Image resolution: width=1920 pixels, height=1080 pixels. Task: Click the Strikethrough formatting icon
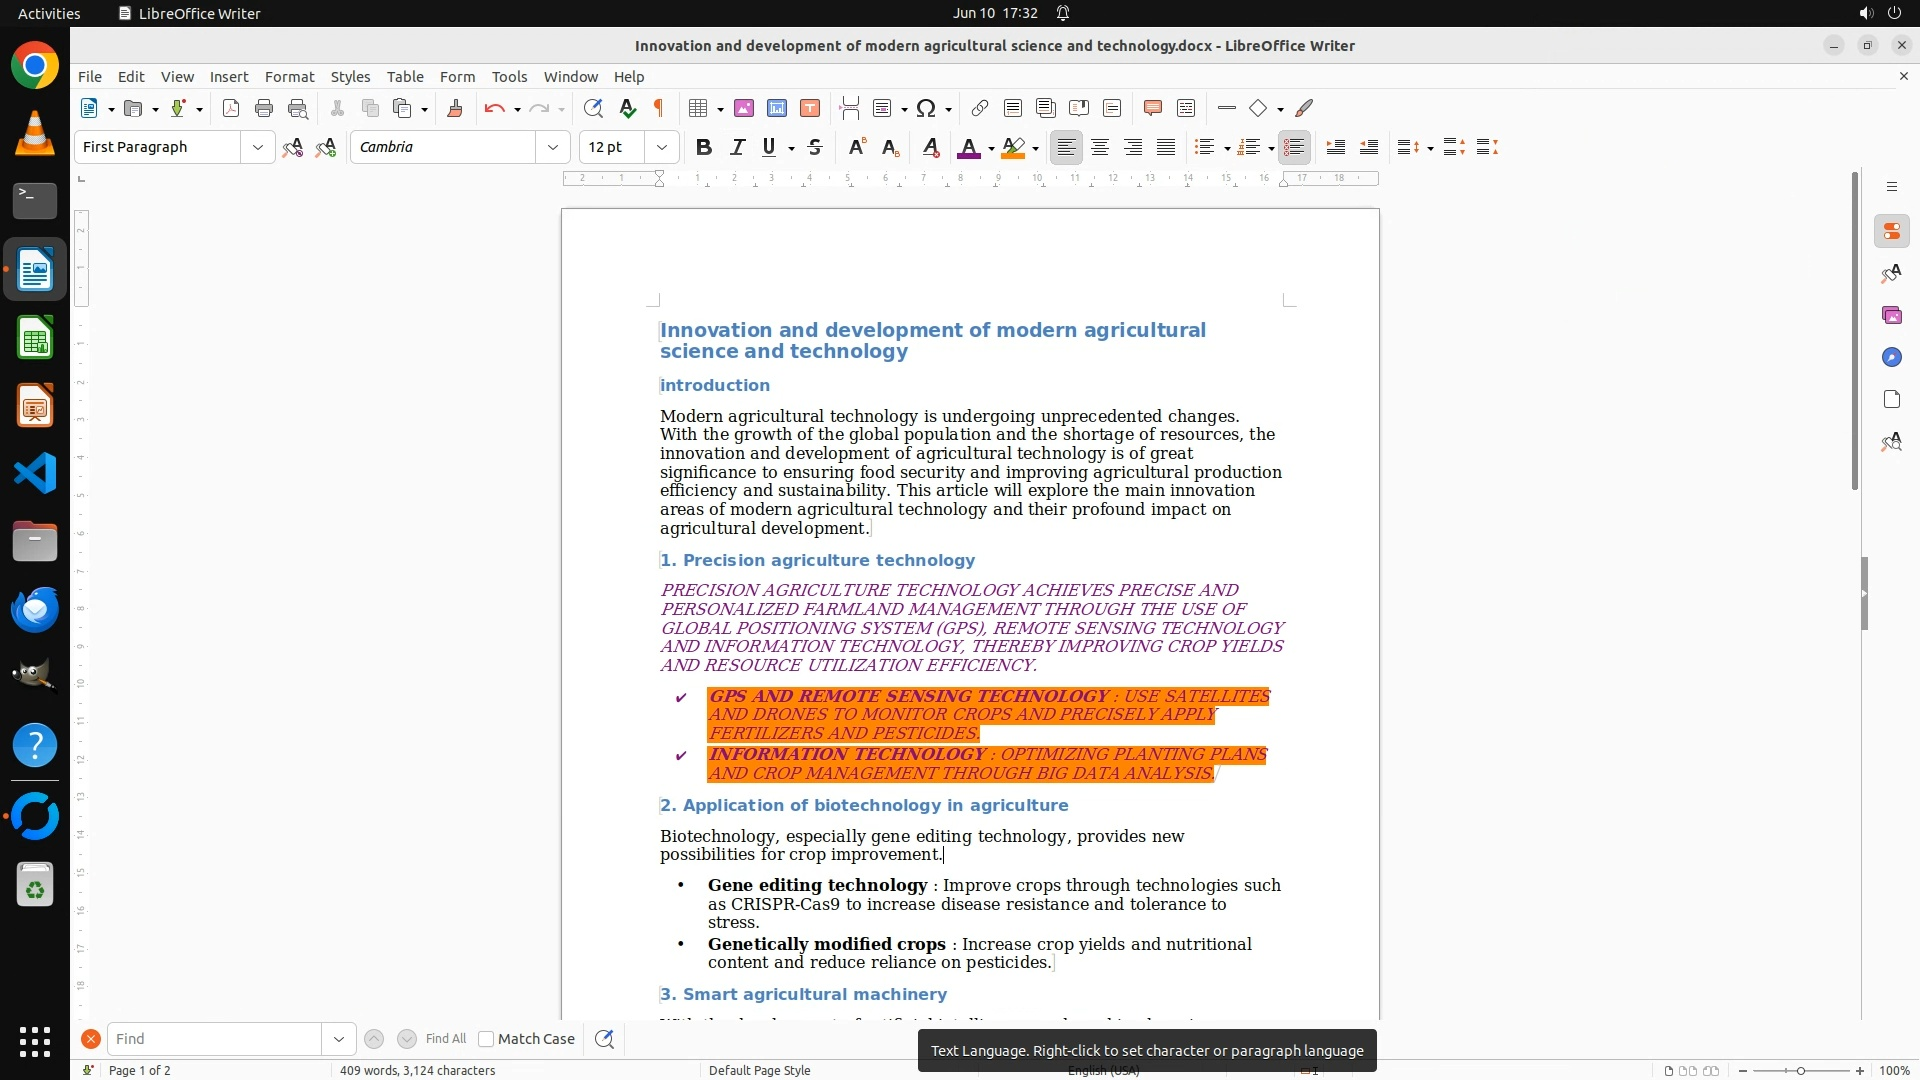(815, 148)
